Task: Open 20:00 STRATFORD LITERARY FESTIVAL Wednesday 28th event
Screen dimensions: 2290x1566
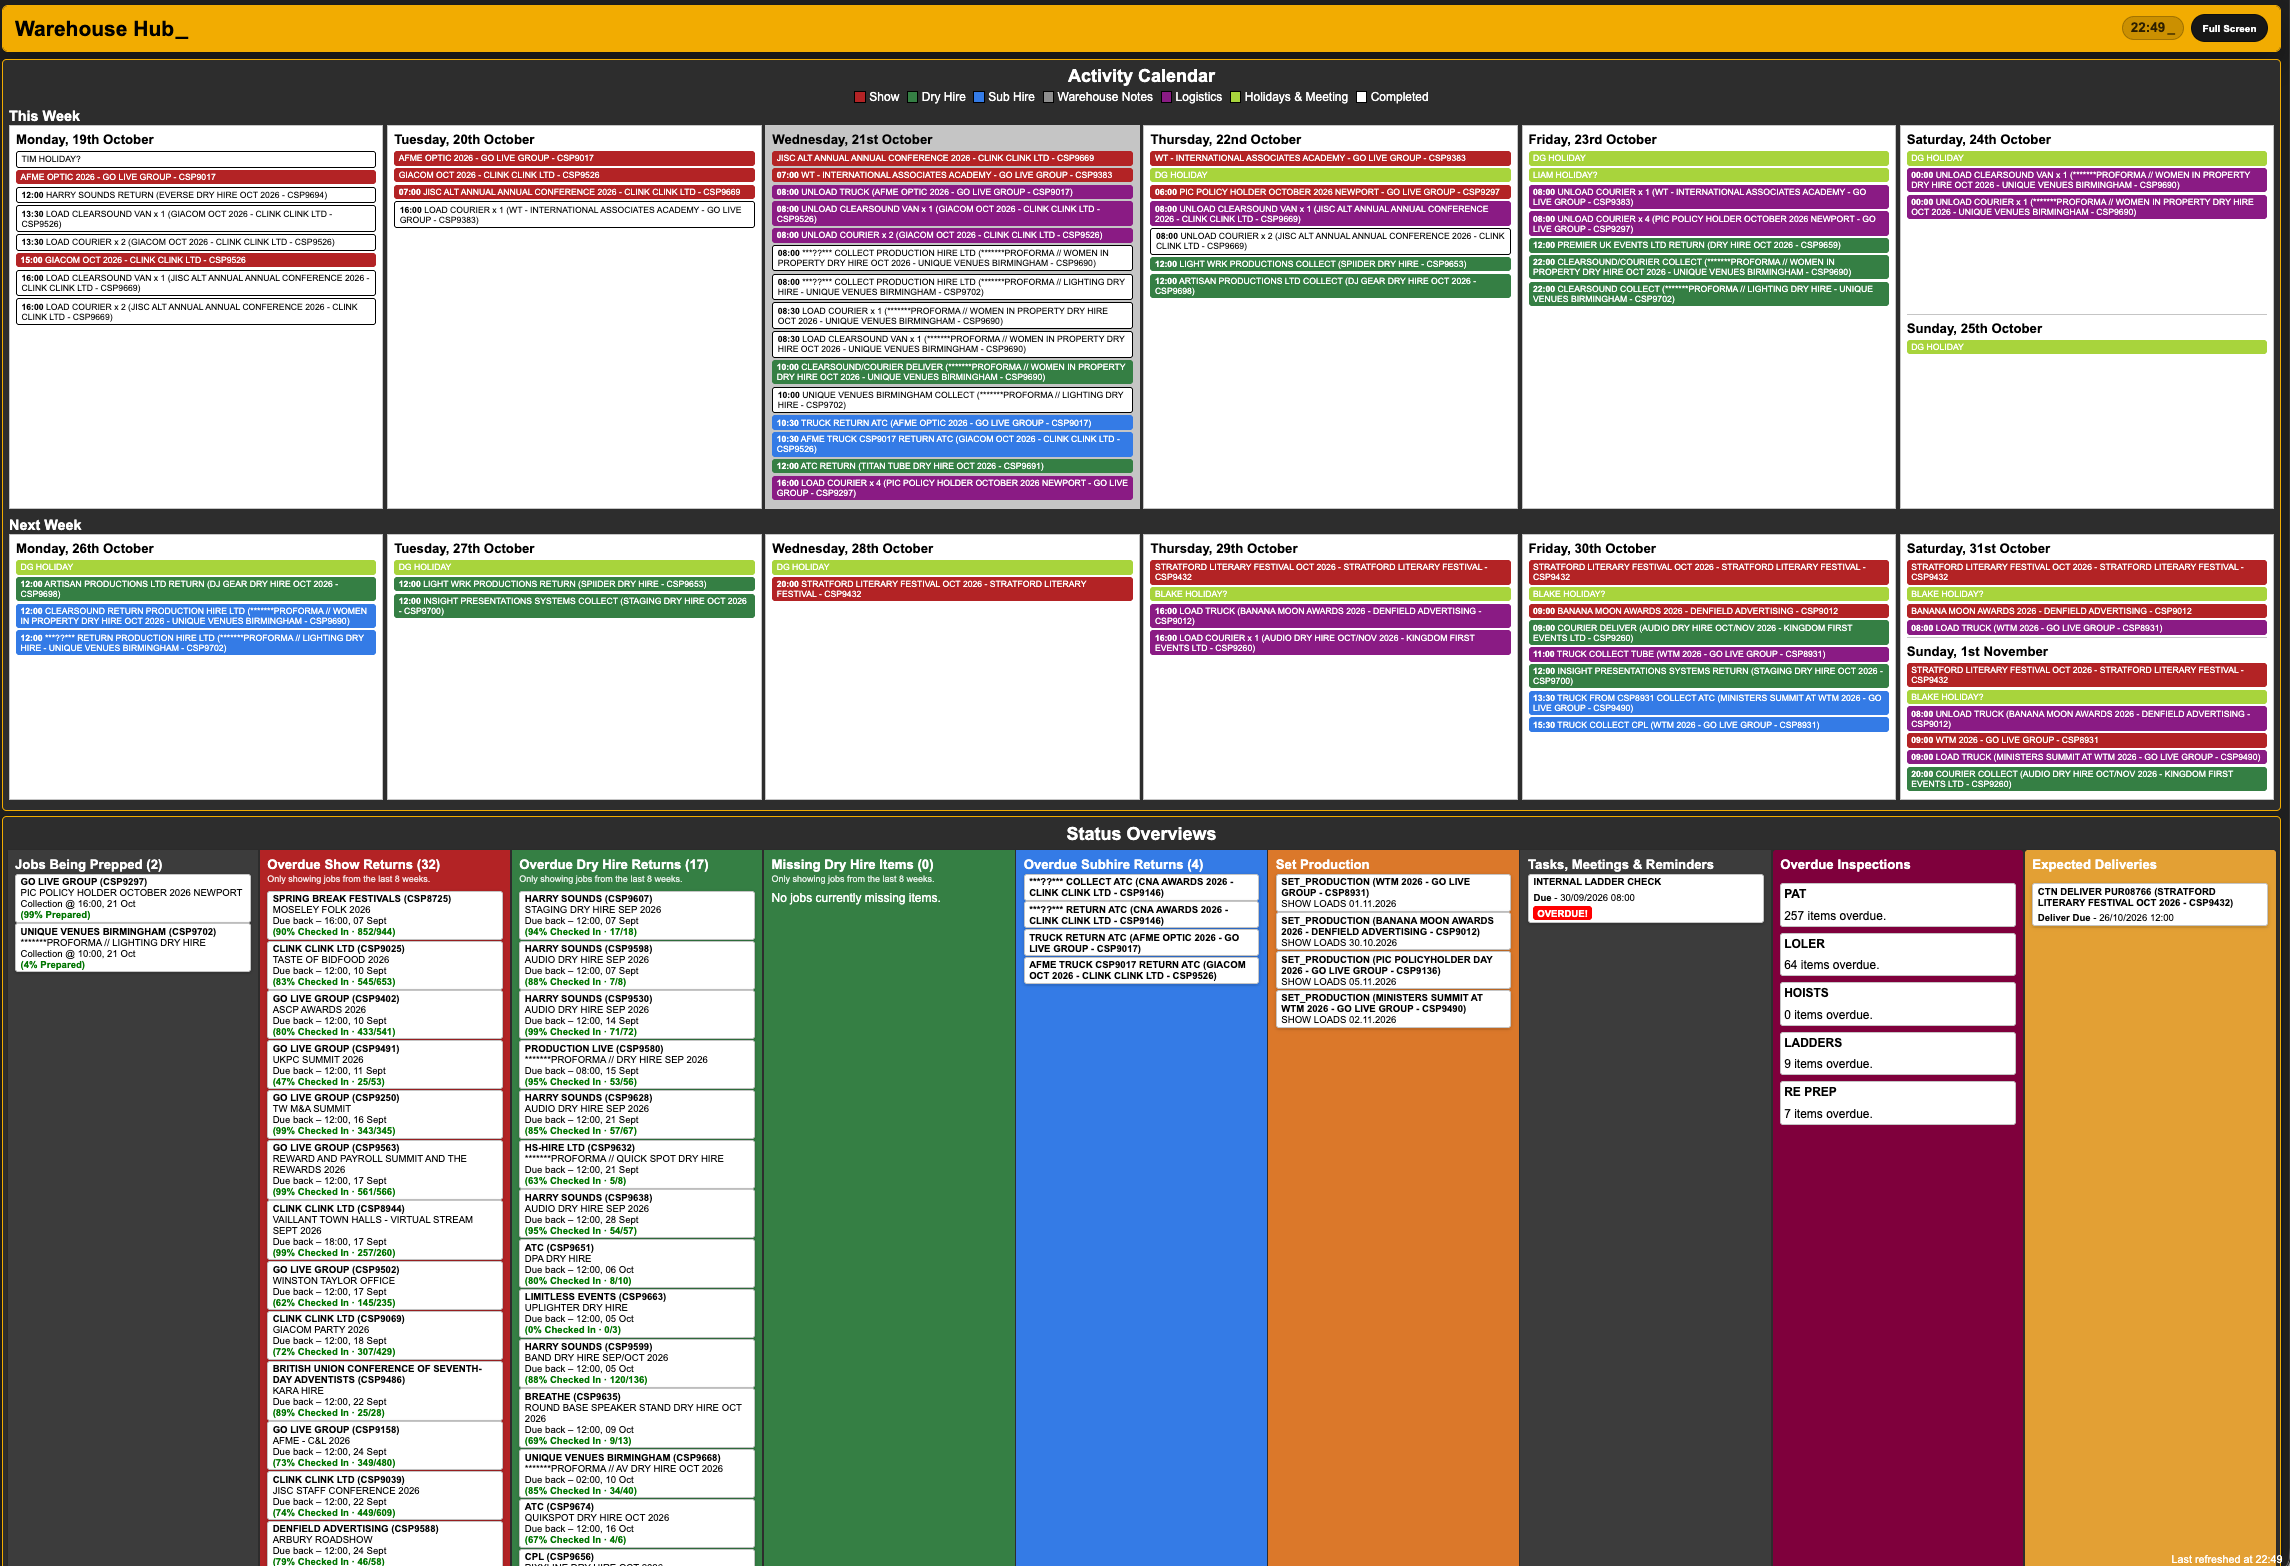Action: 952,589
